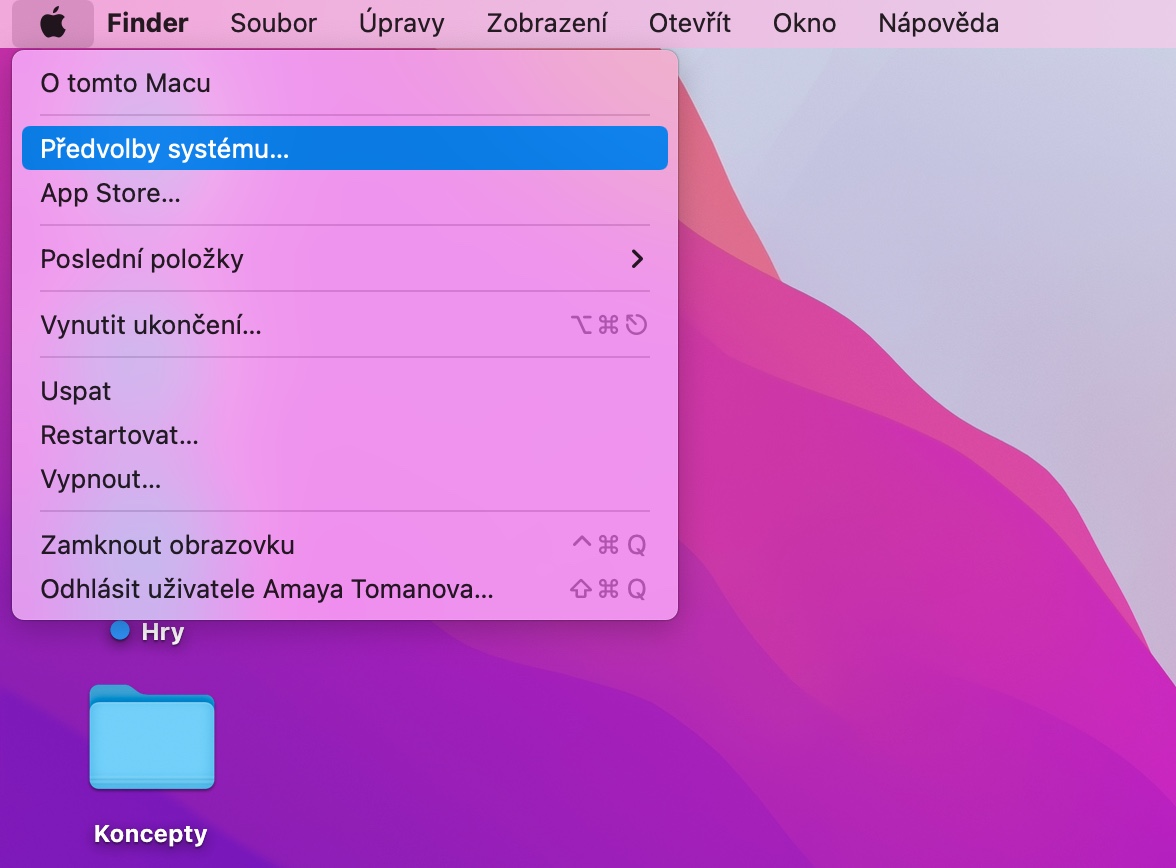Click the Poslední položky chevron arrow

point(638,259)
